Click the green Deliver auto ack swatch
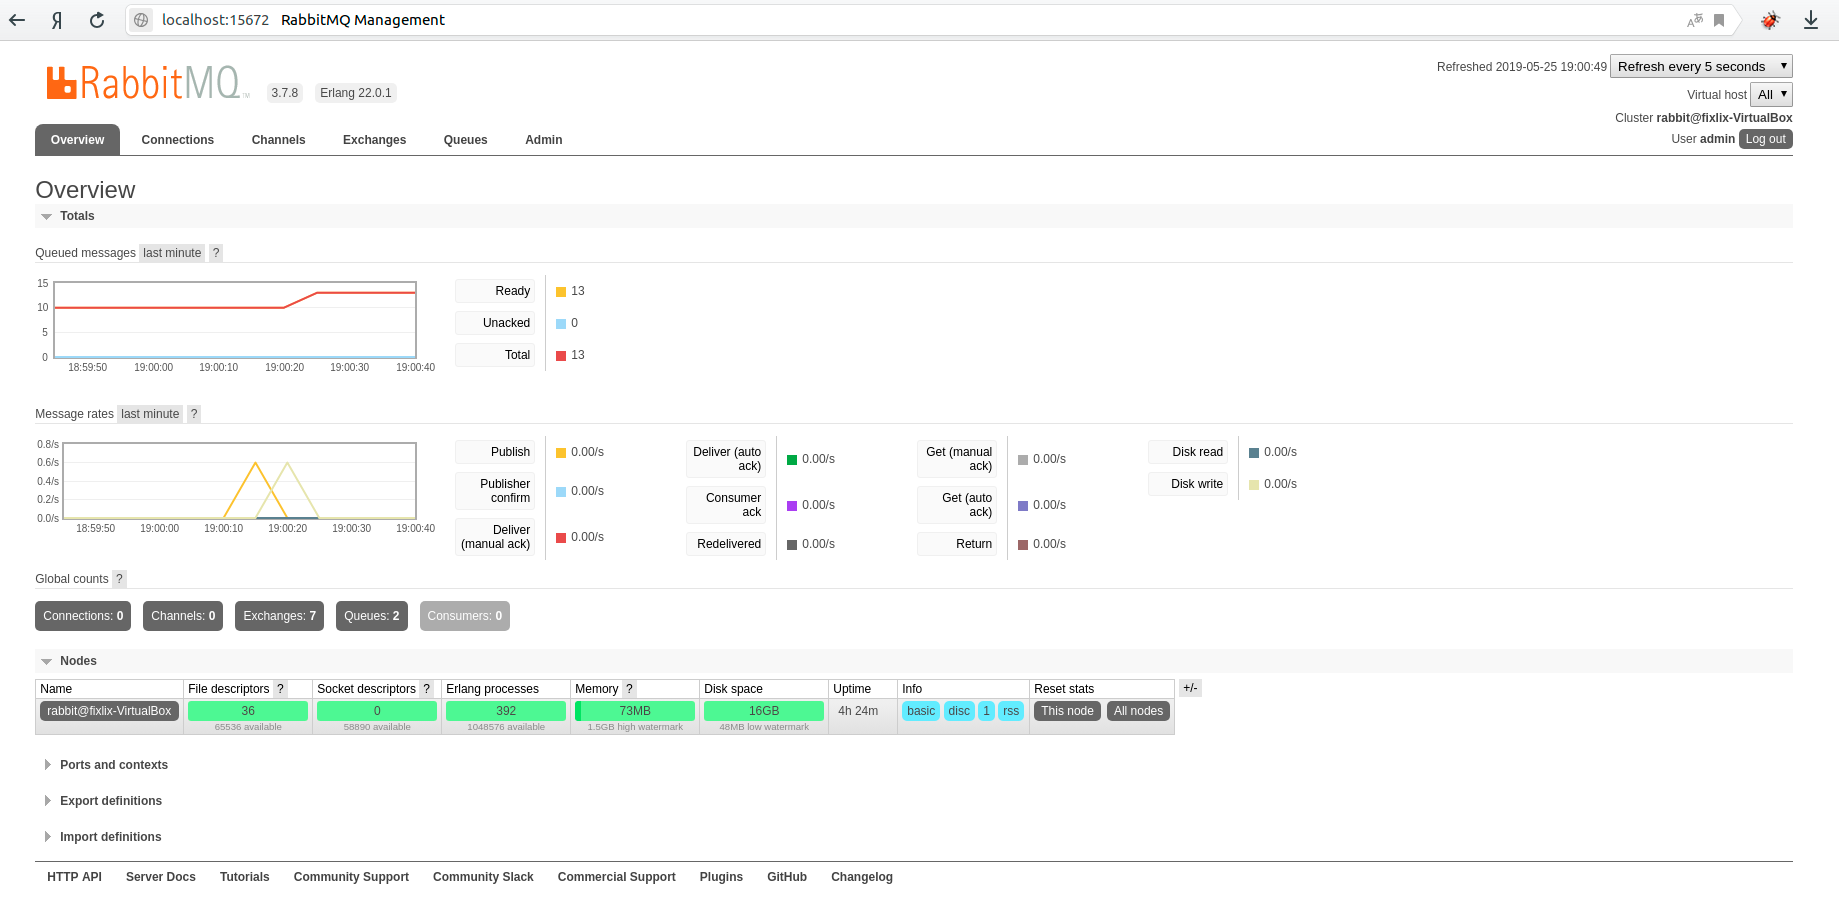The image size is (1839, 904). [x=792, y=460]
